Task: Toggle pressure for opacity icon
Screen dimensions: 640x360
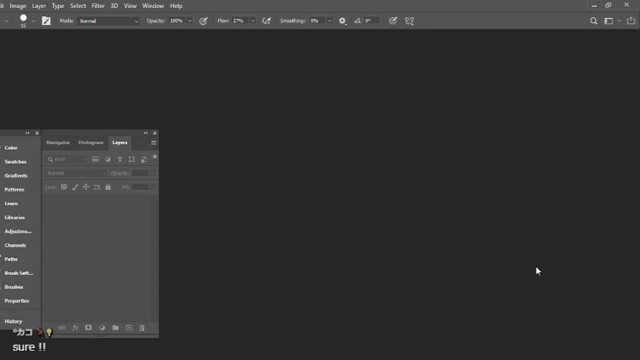Action: click(x=203, y=21)
